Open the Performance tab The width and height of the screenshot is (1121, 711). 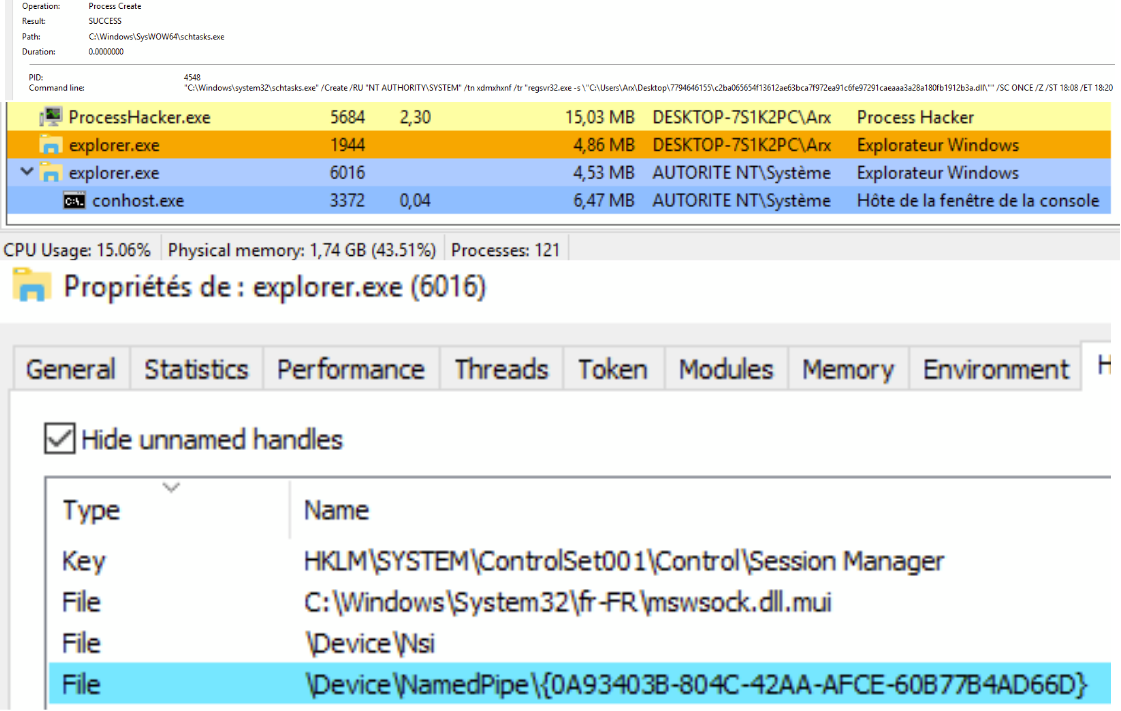(x=351, y=369)
